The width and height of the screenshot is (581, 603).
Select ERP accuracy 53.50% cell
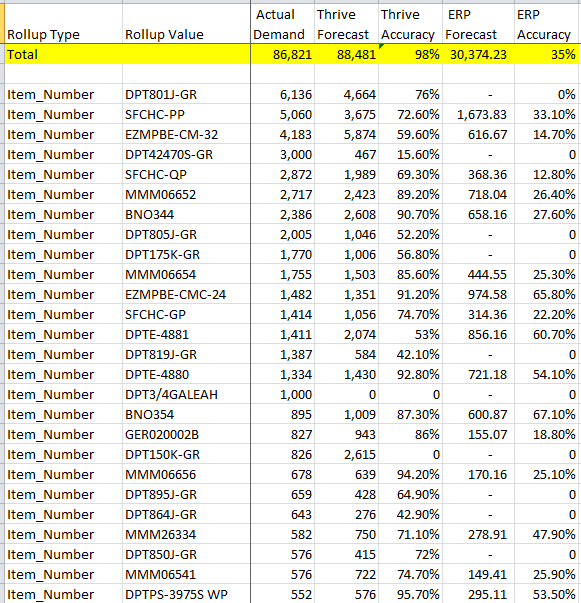[546, 594]
